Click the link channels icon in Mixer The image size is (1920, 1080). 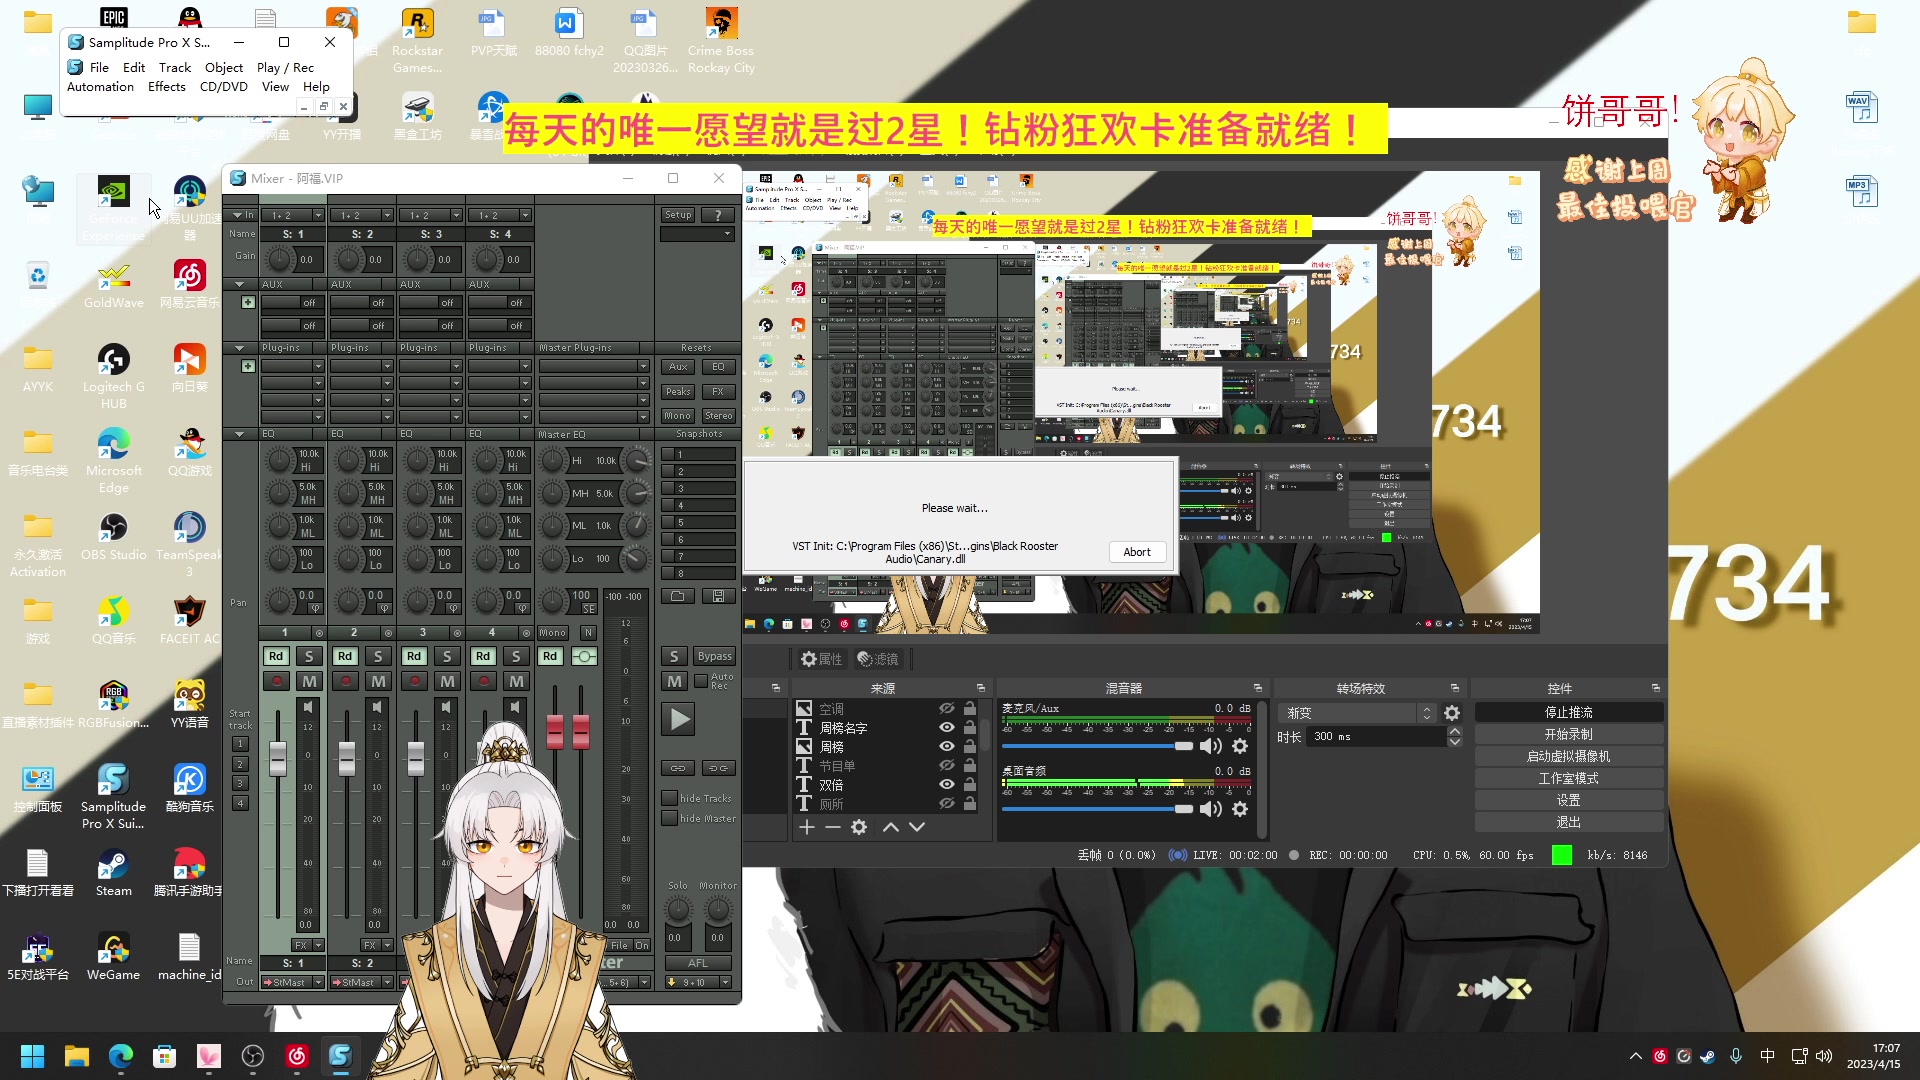pyautogui.click(x=678, y=768)
